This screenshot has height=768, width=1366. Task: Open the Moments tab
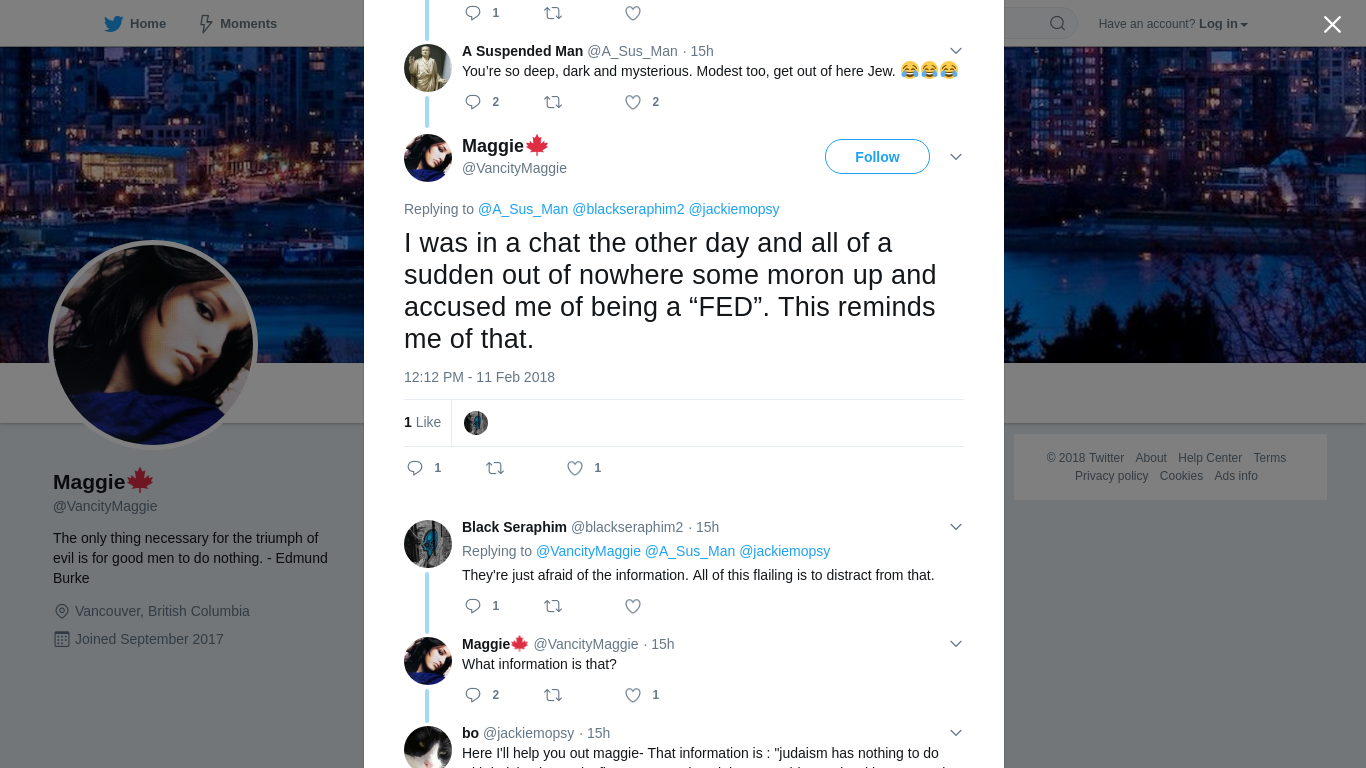237,24
